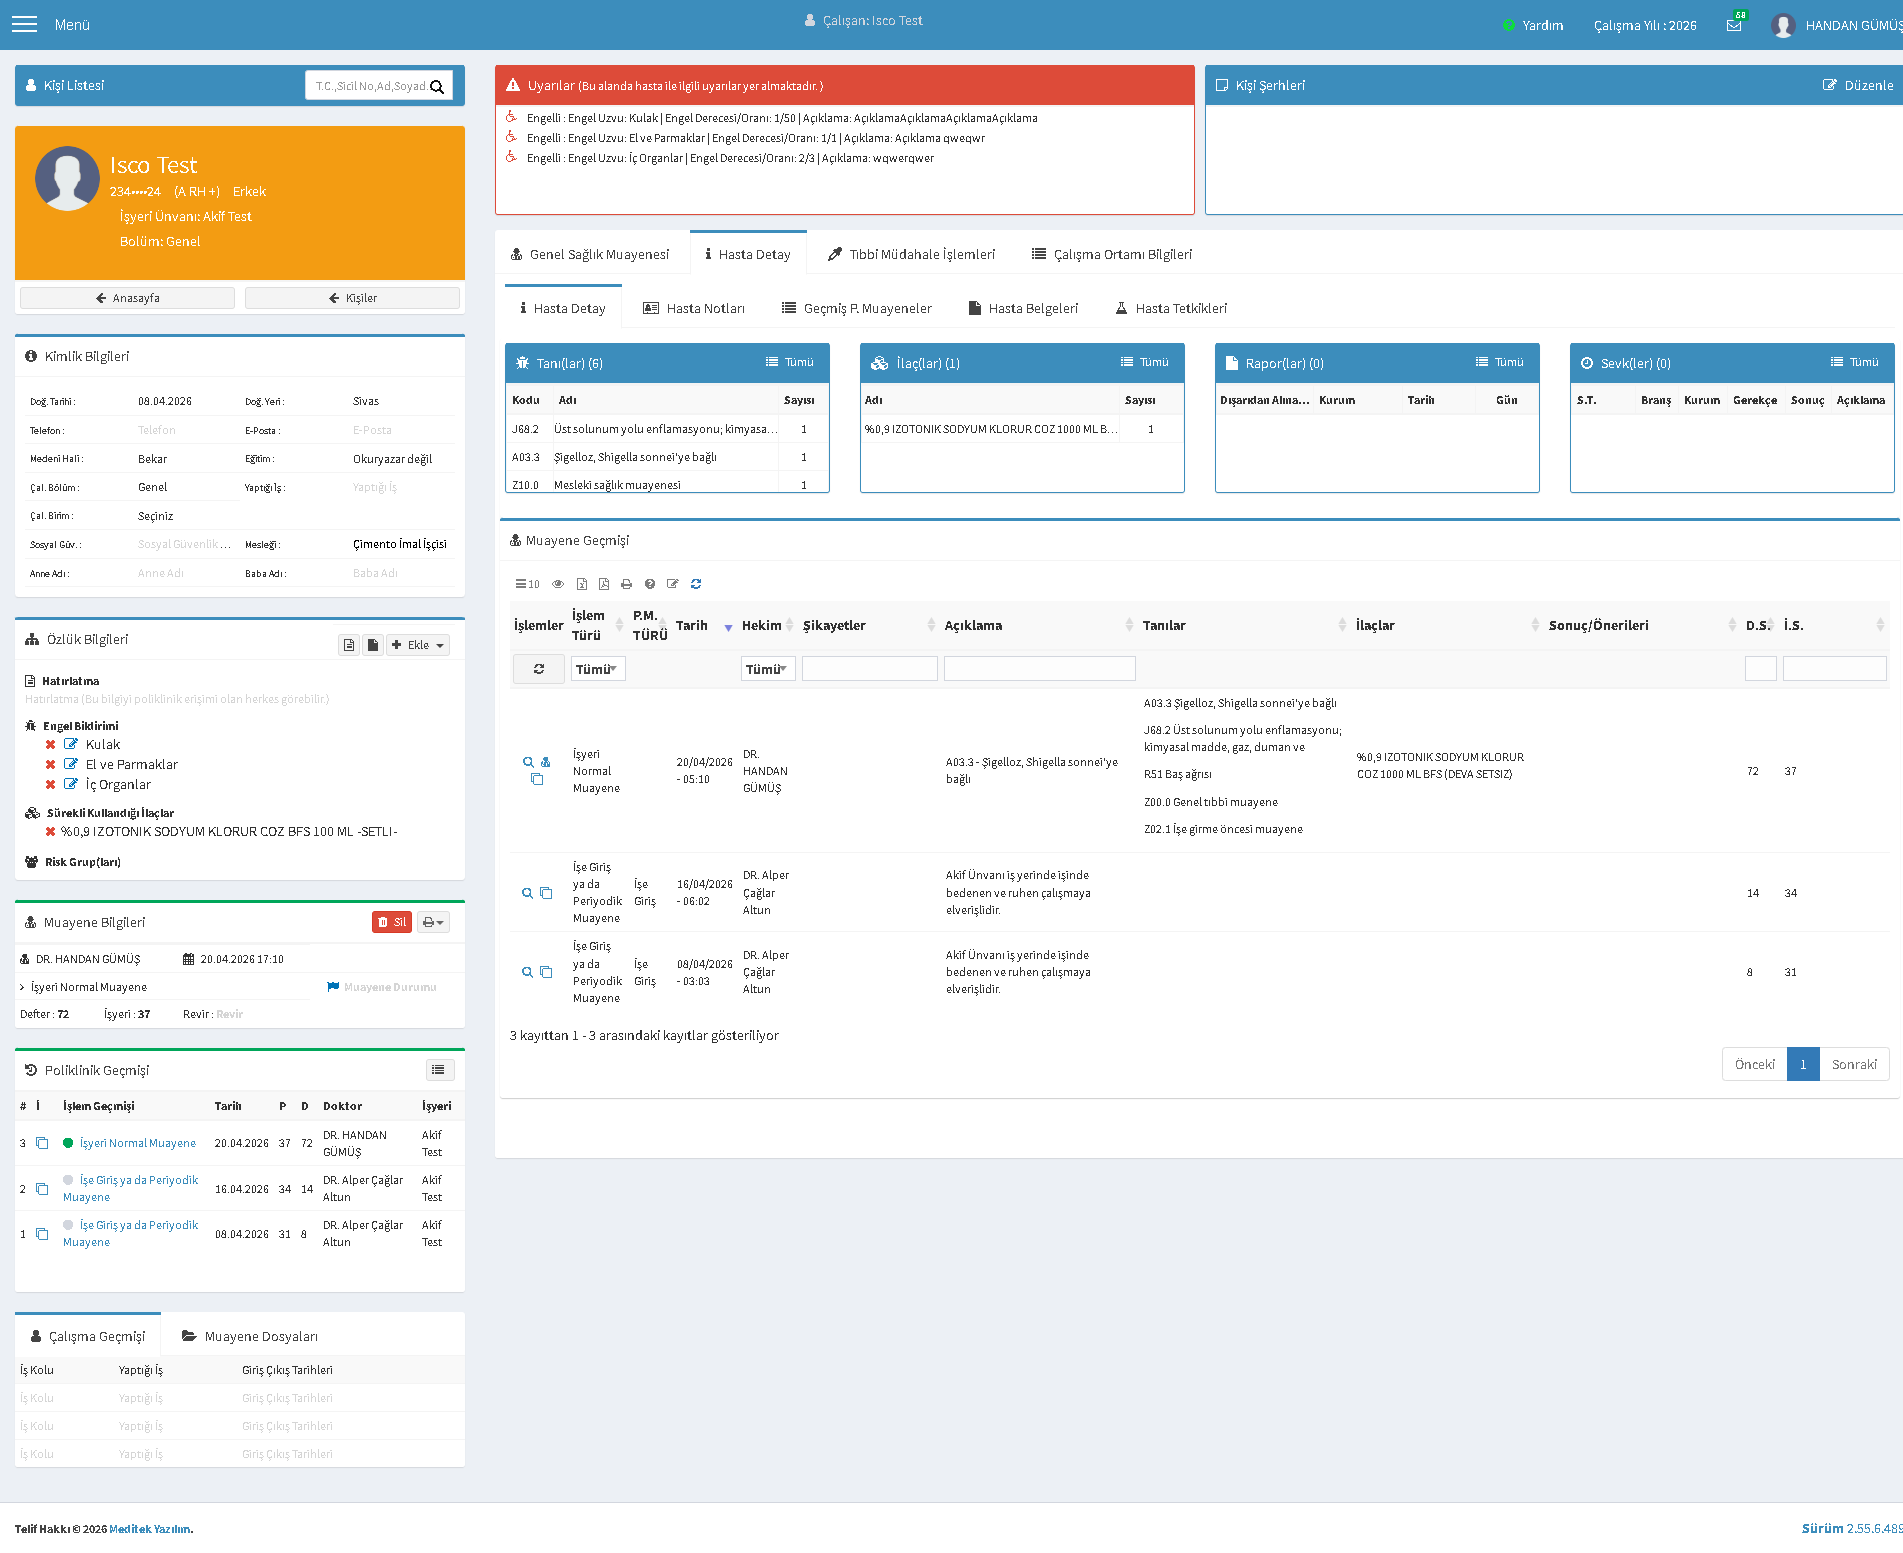The width and height of the screenshot is (1903, 1553).
Task: Edit the El ve Parmaklar disability entry
Action: (71, 765)
